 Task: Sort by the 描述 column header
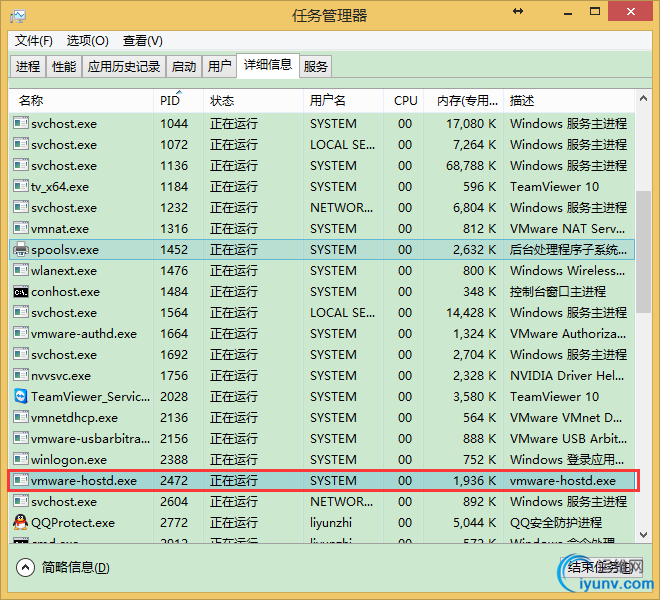569,101
